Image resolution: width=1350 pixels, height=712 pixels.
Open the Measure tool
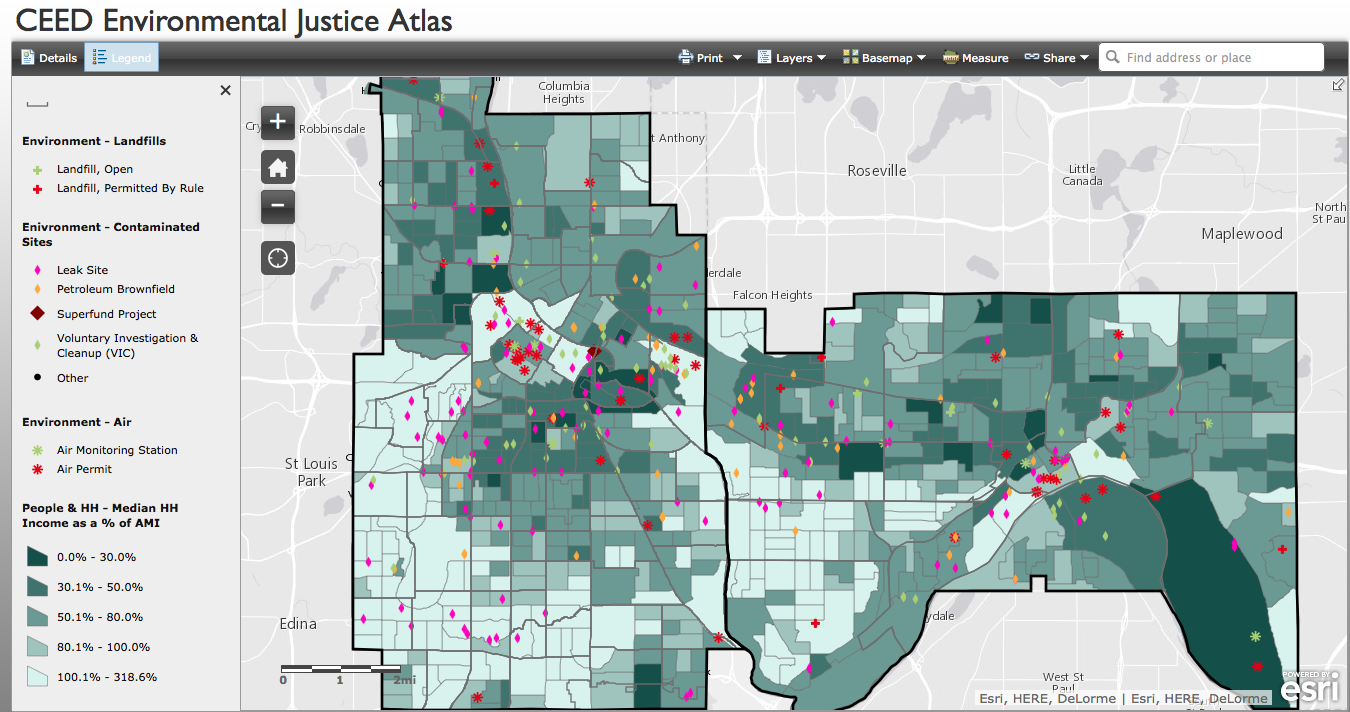(975, 58)
